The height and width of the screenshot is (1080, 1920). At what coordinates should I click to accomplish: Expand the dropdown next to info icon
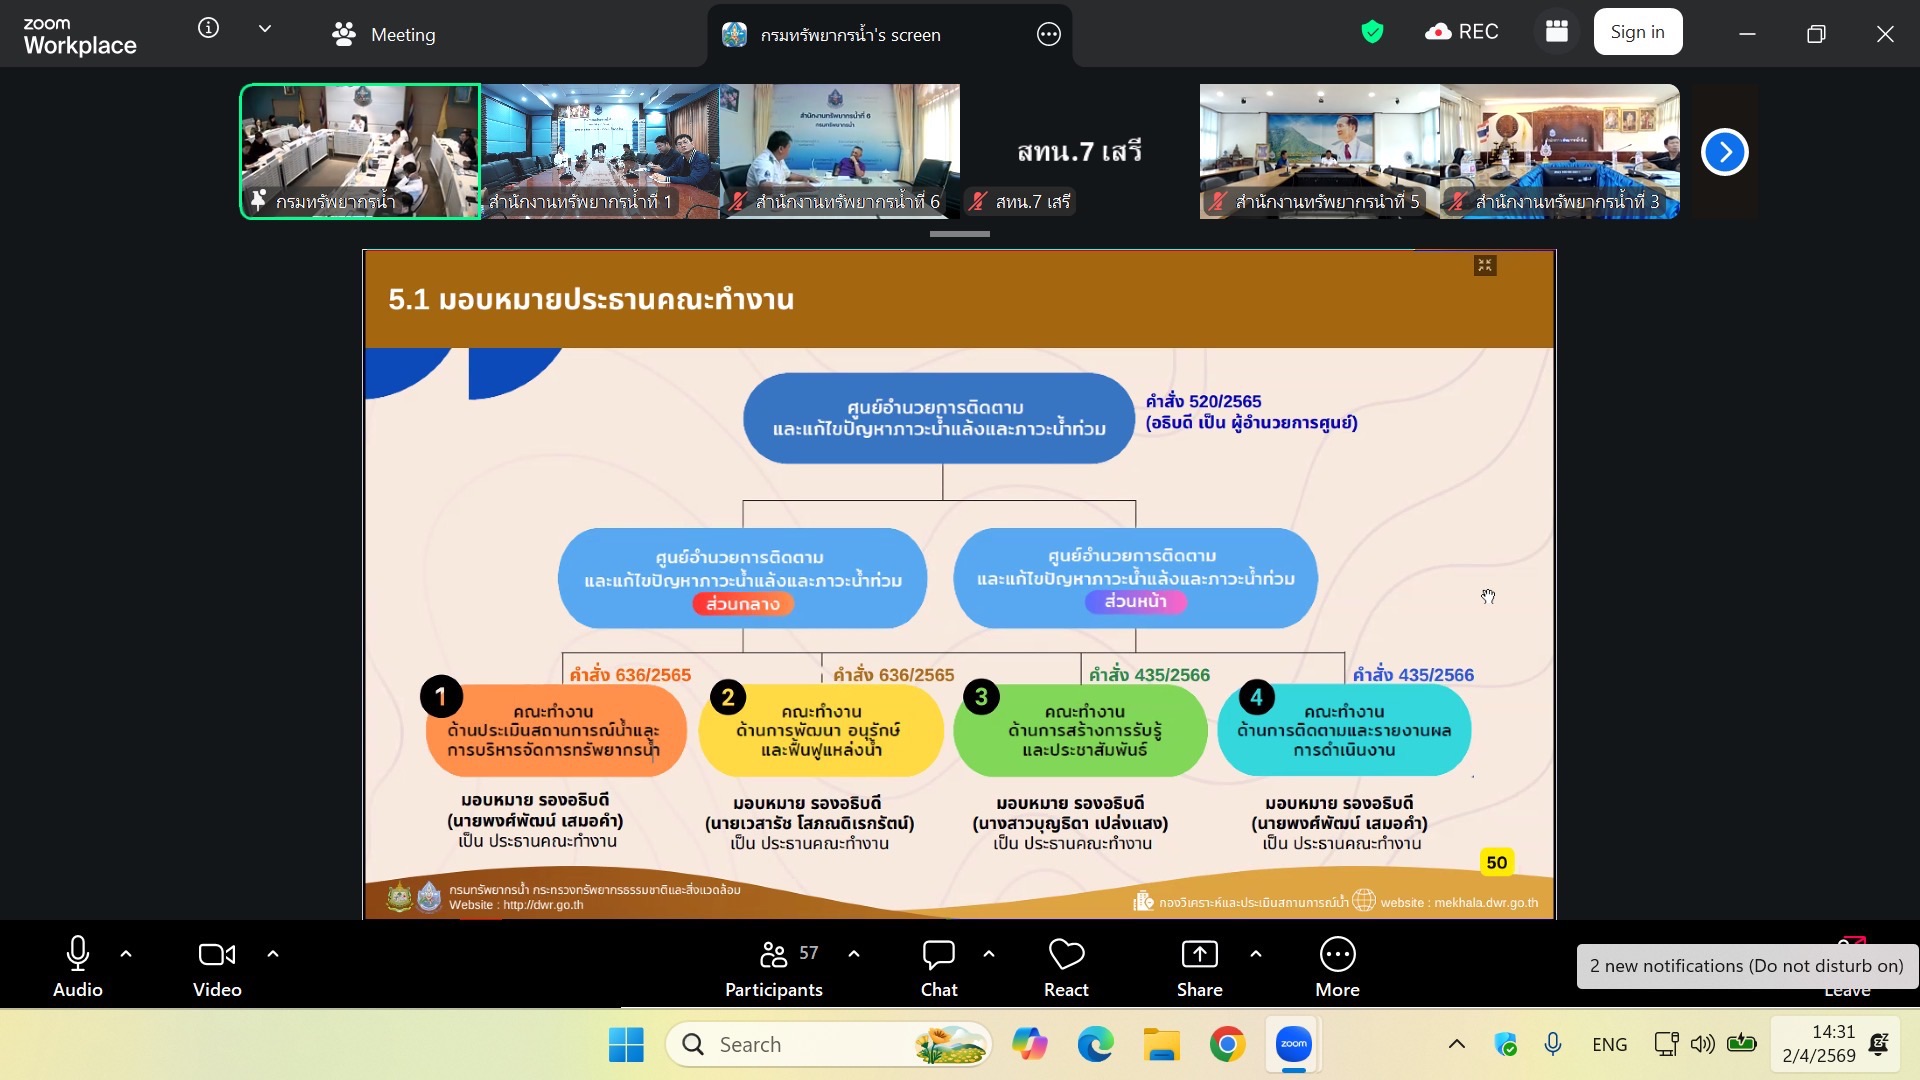[x=265, y=29]
